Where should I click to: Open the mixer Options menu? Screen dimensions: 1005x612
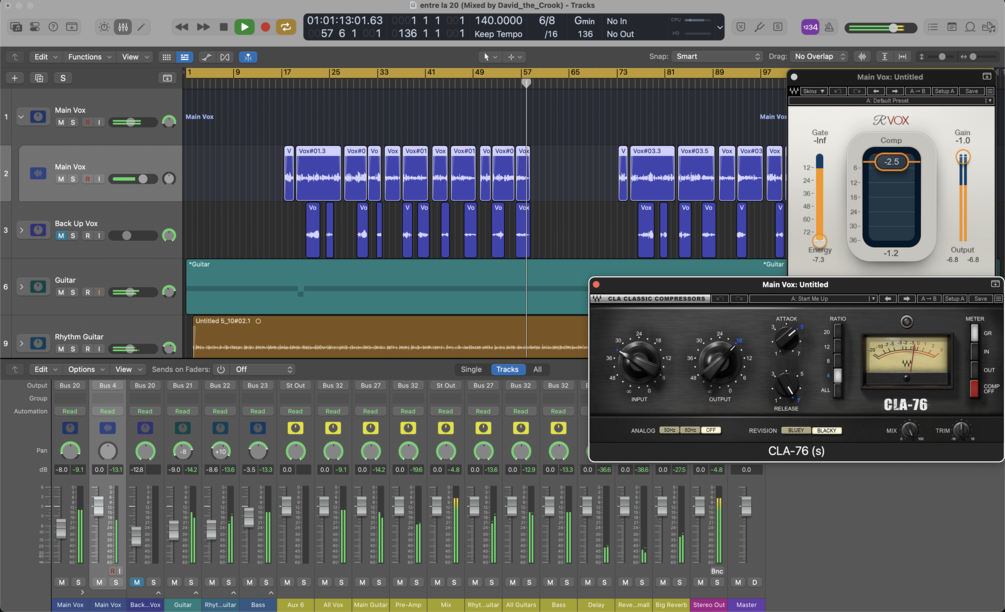coord(85,370)
